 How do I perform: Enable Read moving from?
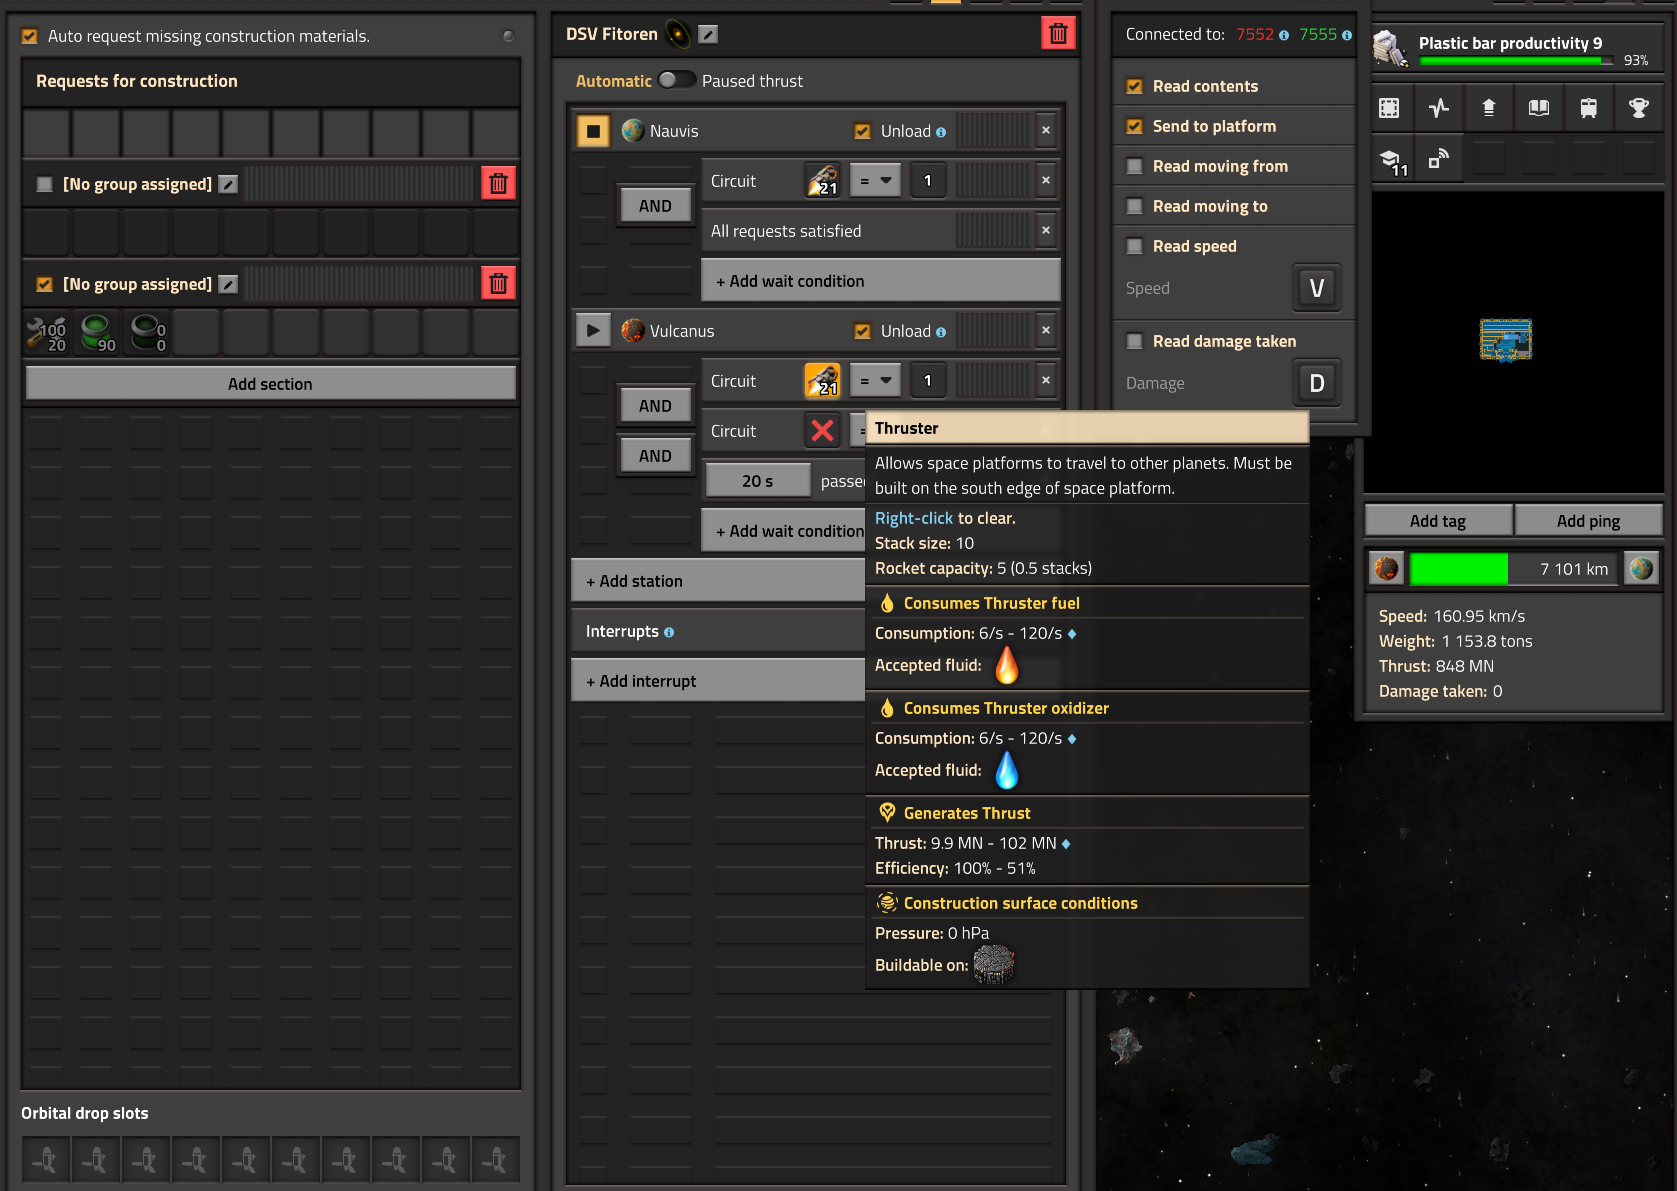(x=1134, y=166)
